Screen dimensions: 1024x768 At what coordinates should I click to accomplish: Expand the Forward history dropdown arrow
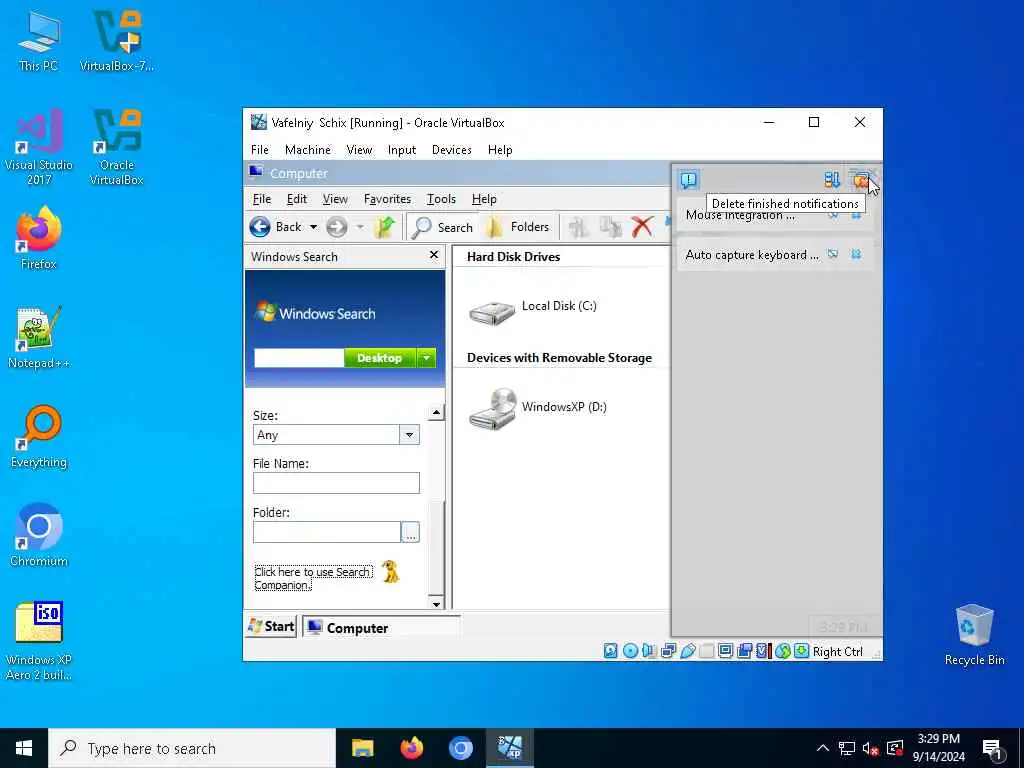point(360,227)
